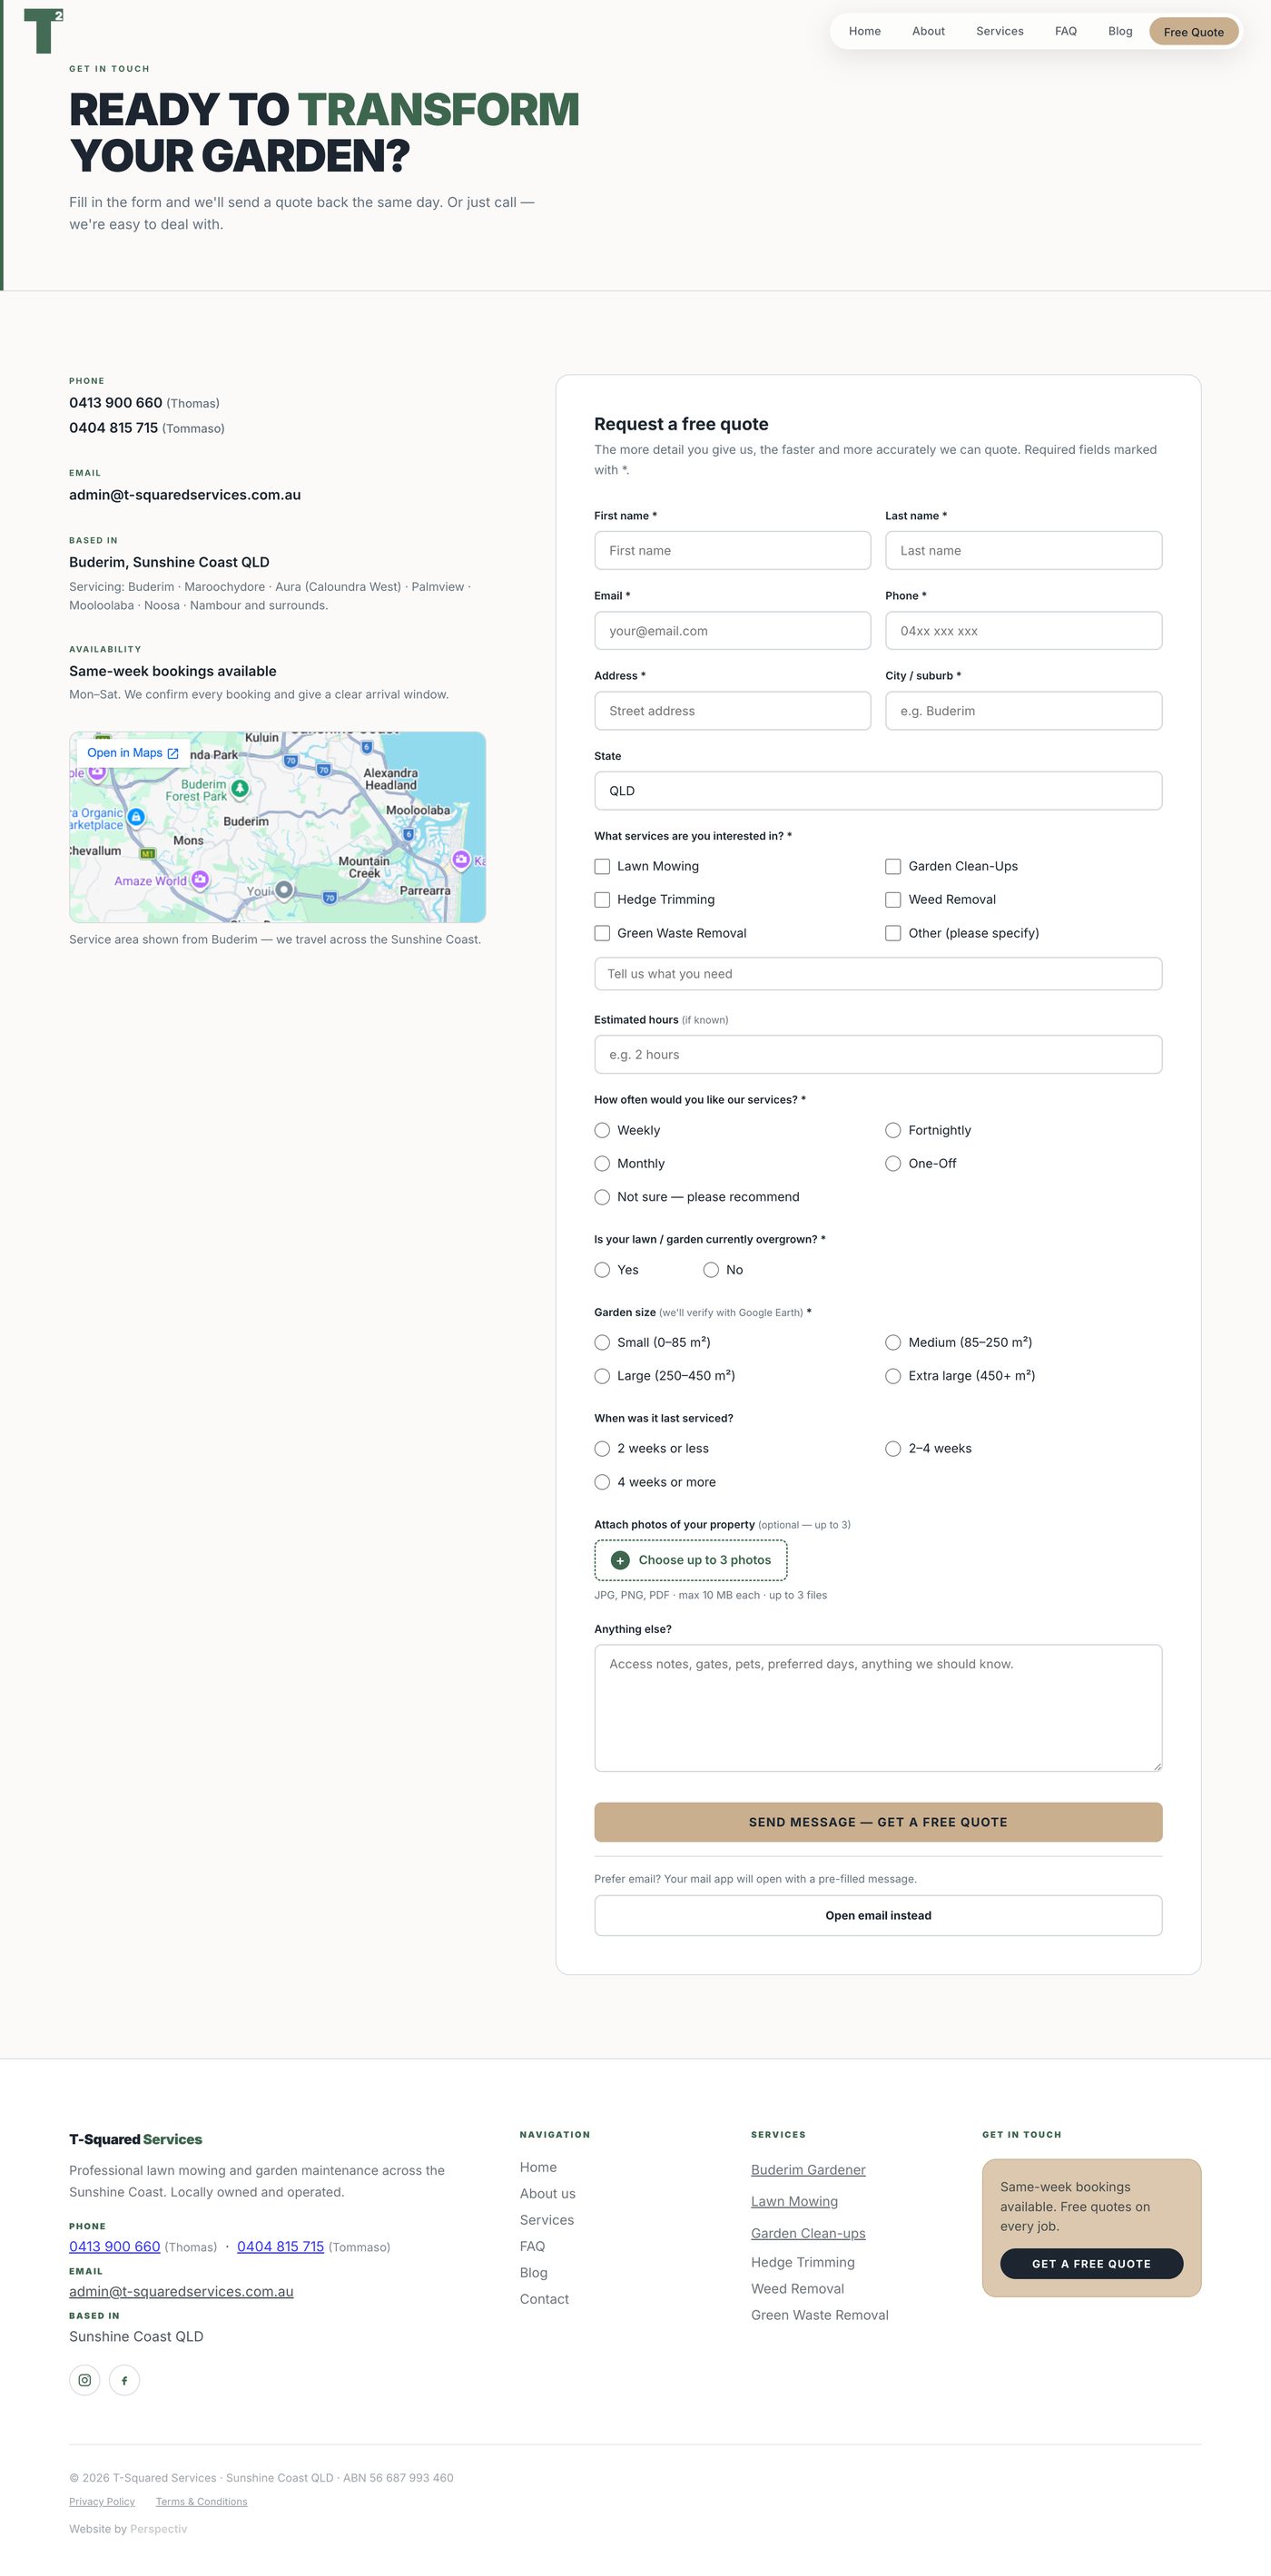Click Get a Free Quote in footer
Image resolution: width=1271 pixels, height=2576 pixels.
click(1092, 2264)
